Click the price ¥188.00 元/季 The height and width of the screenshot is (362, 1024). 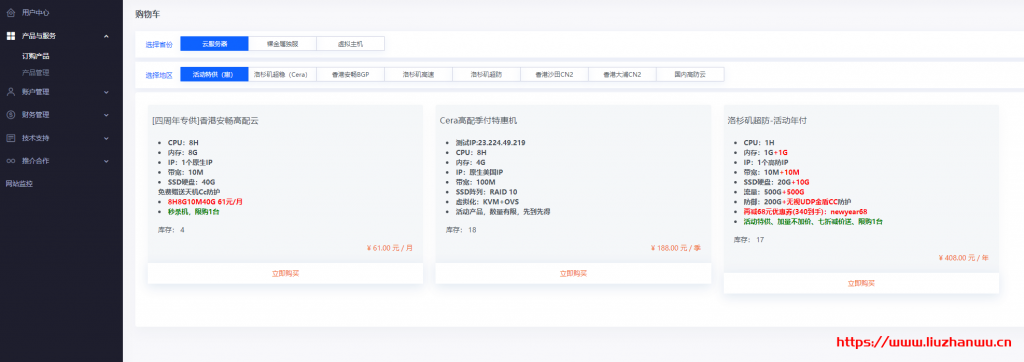pyautogui.click(x=675, y=248)
